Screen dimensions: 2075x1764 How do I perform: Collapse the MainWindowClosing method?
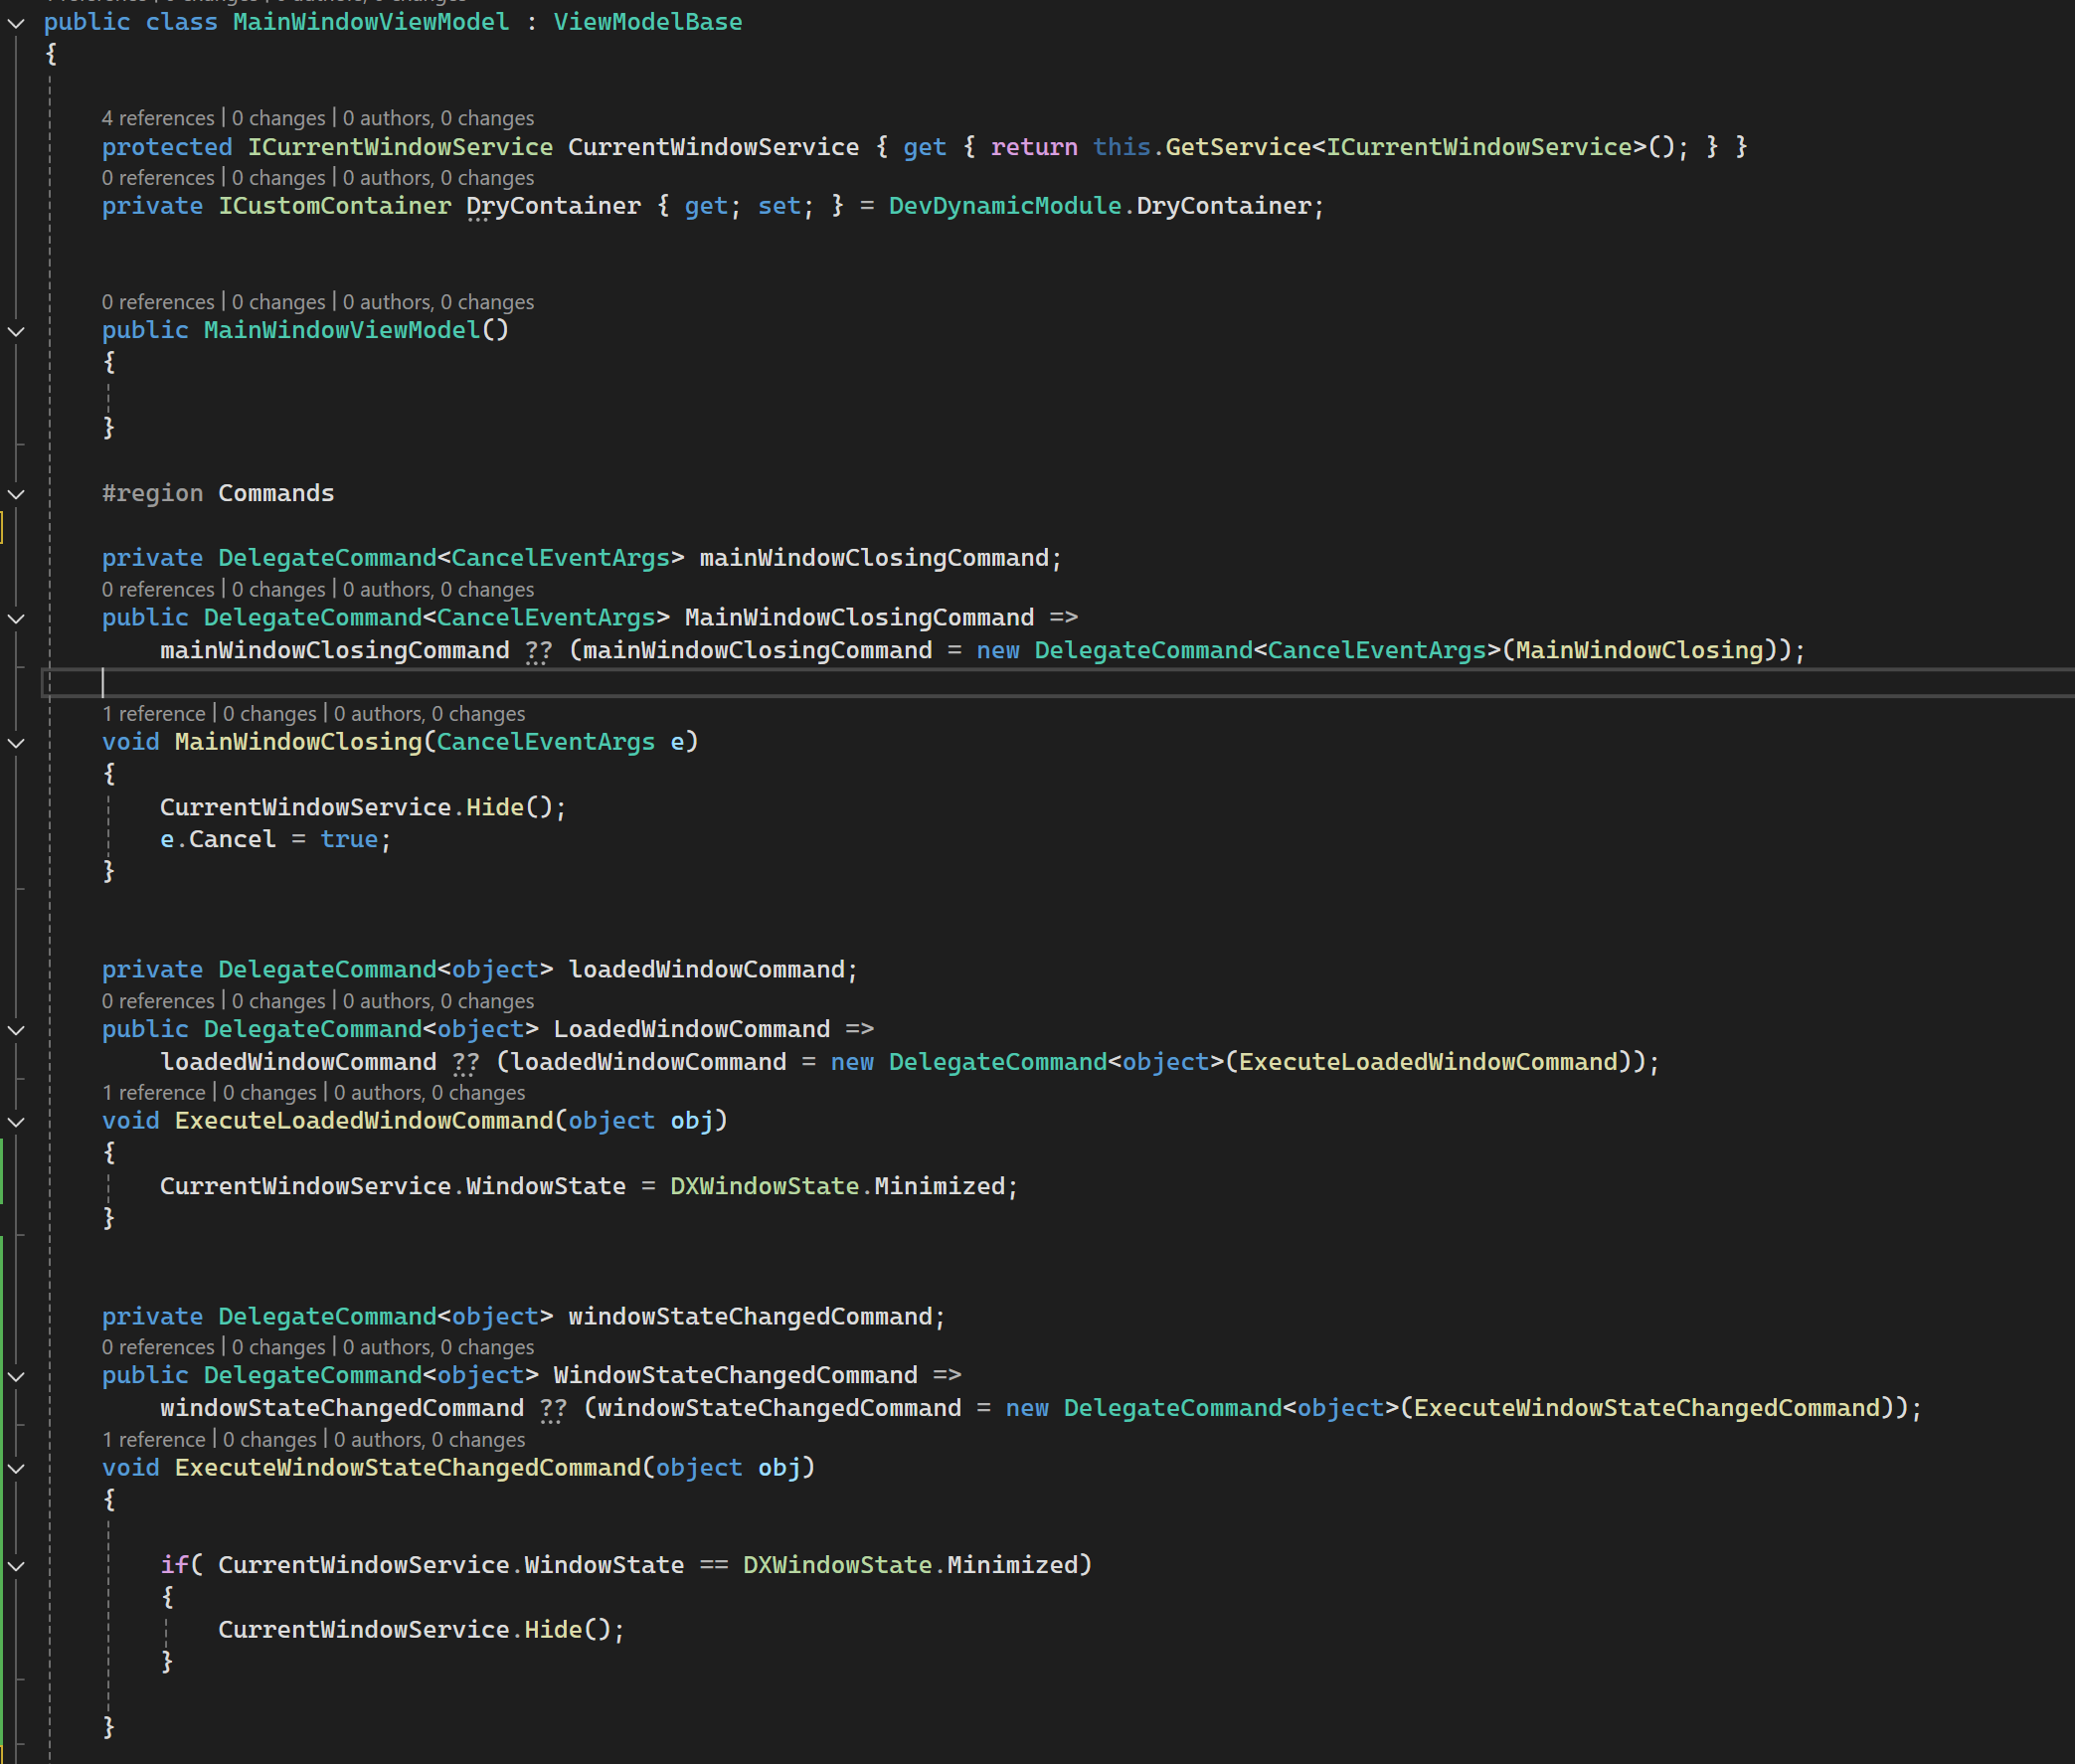point(16,743)
